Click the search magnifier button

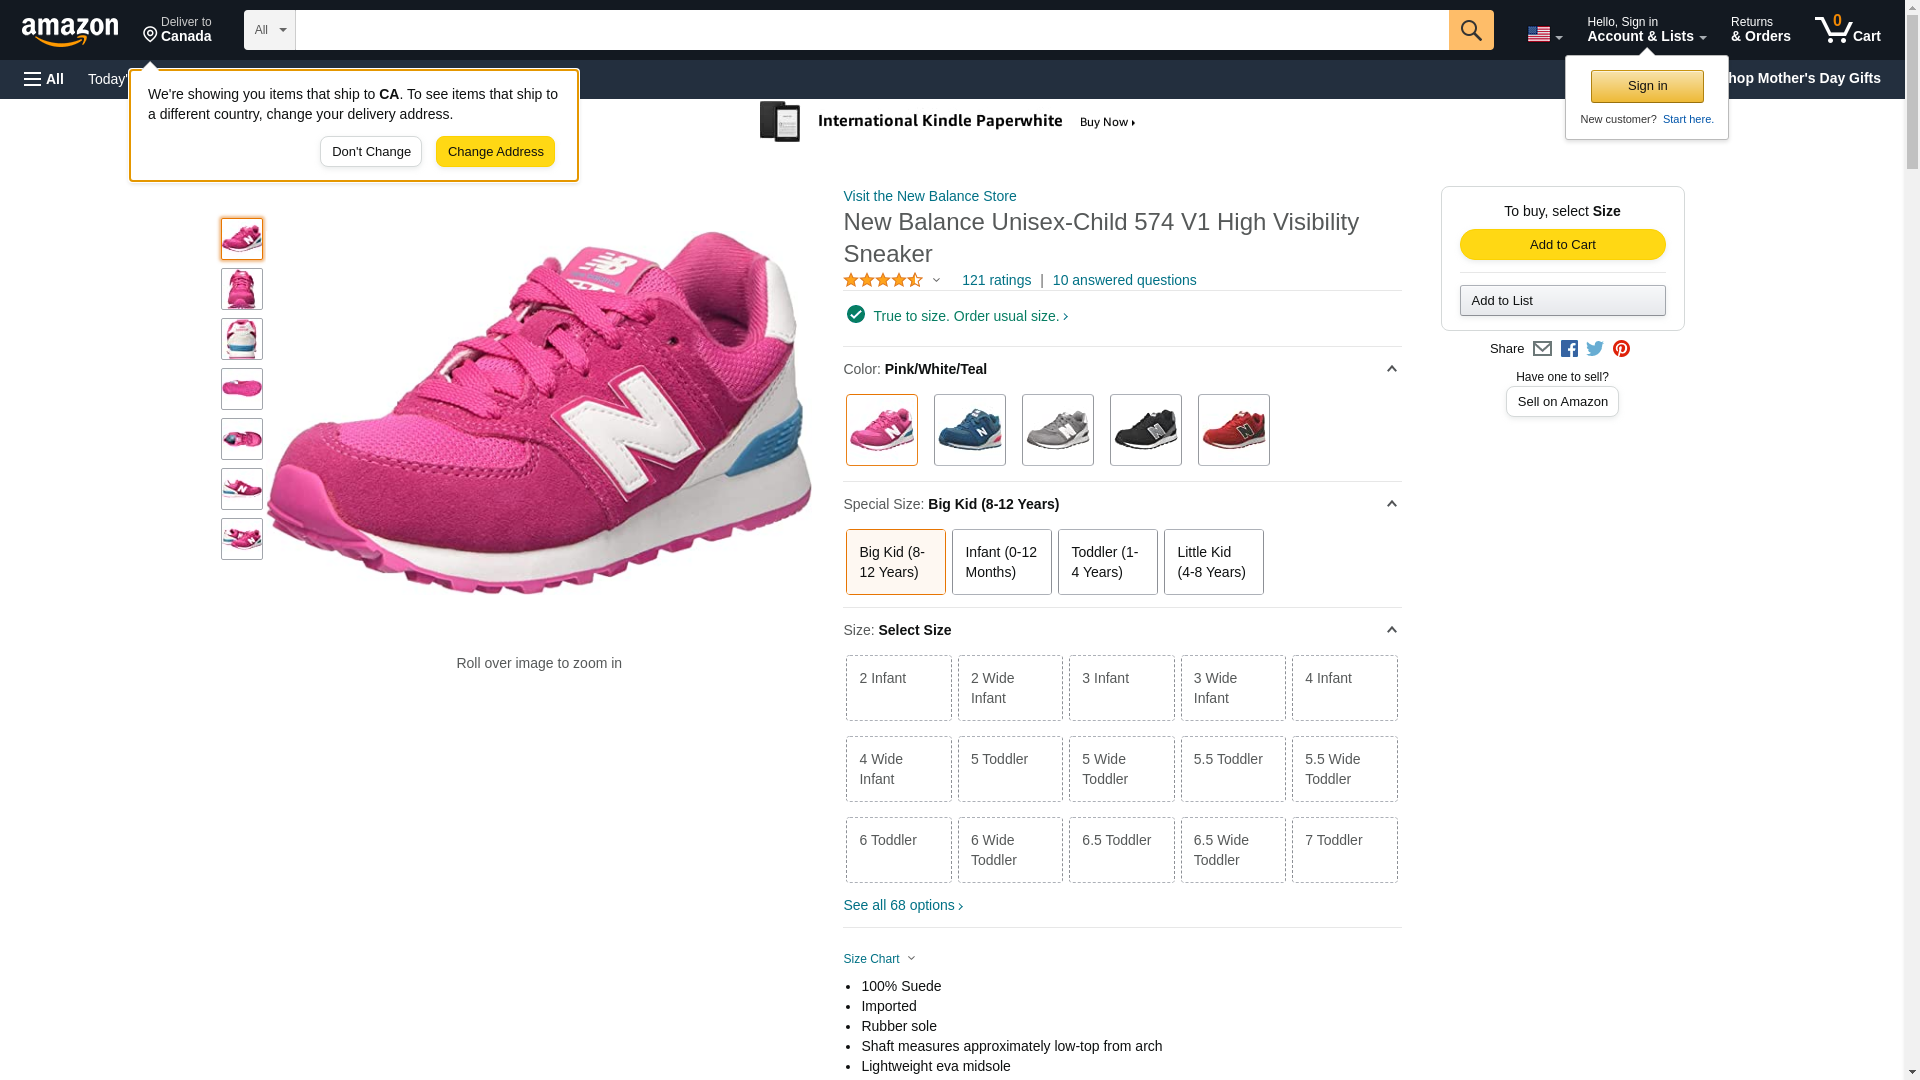coord(1470,30)
